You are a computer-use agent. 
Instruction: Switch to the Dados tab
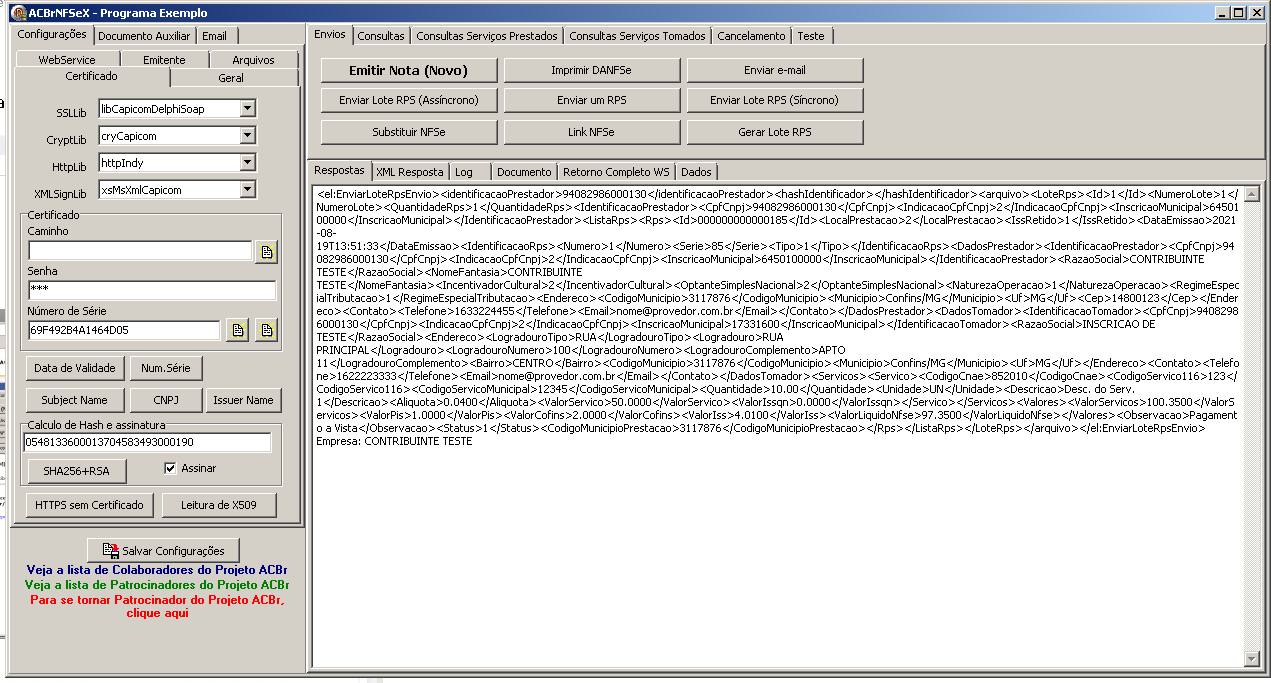pos(696,172)
